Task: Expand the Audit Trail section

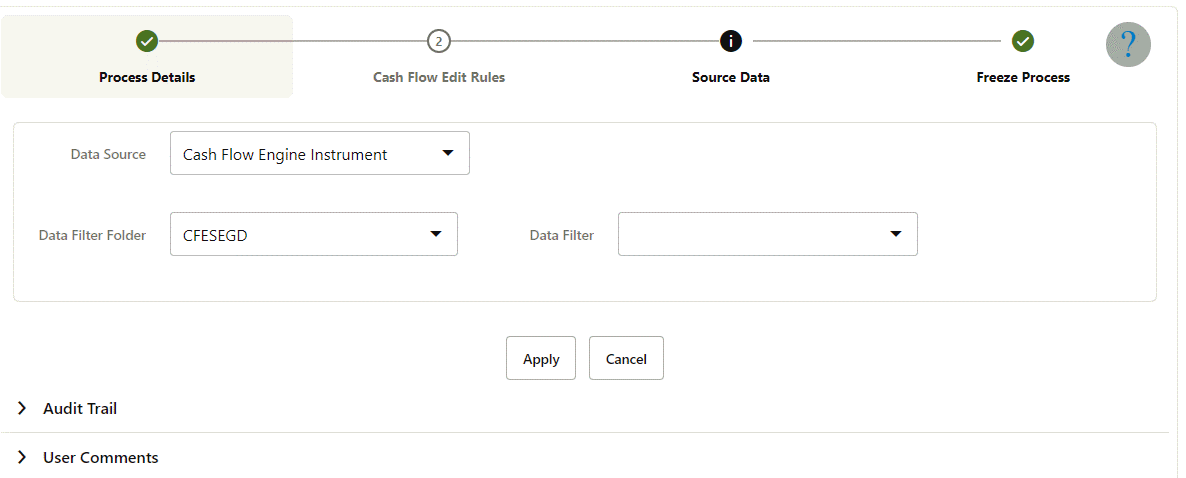Action: tap(79, 408)
